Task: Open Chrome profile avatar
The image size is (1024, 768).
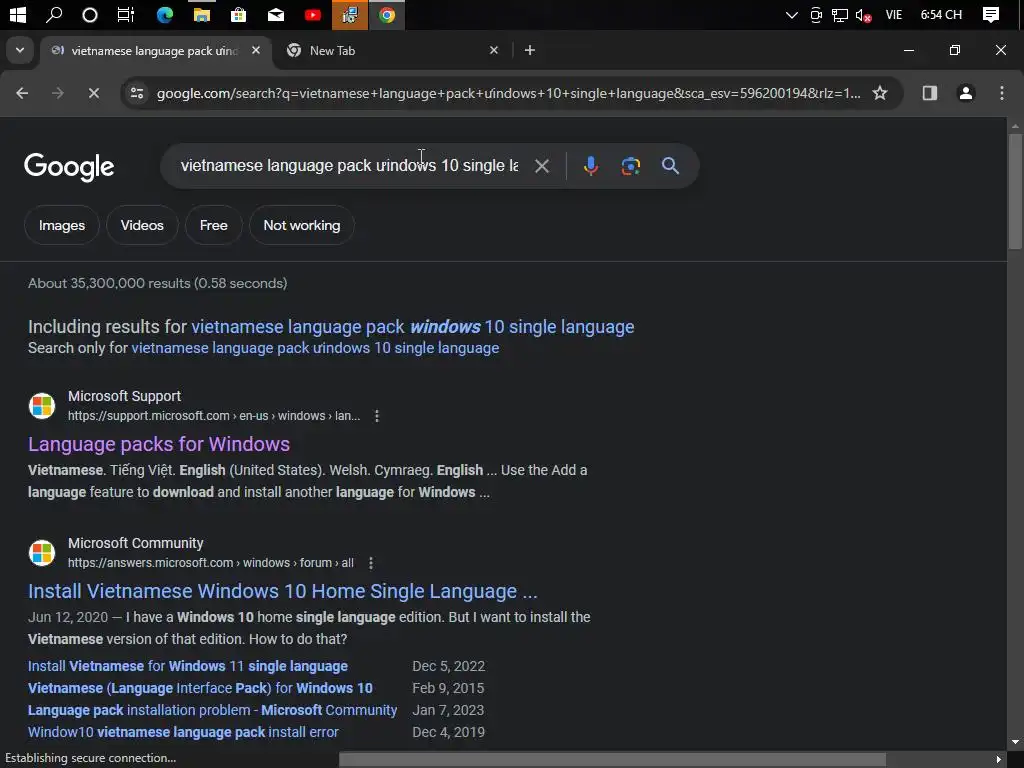Action: (965, 93)
